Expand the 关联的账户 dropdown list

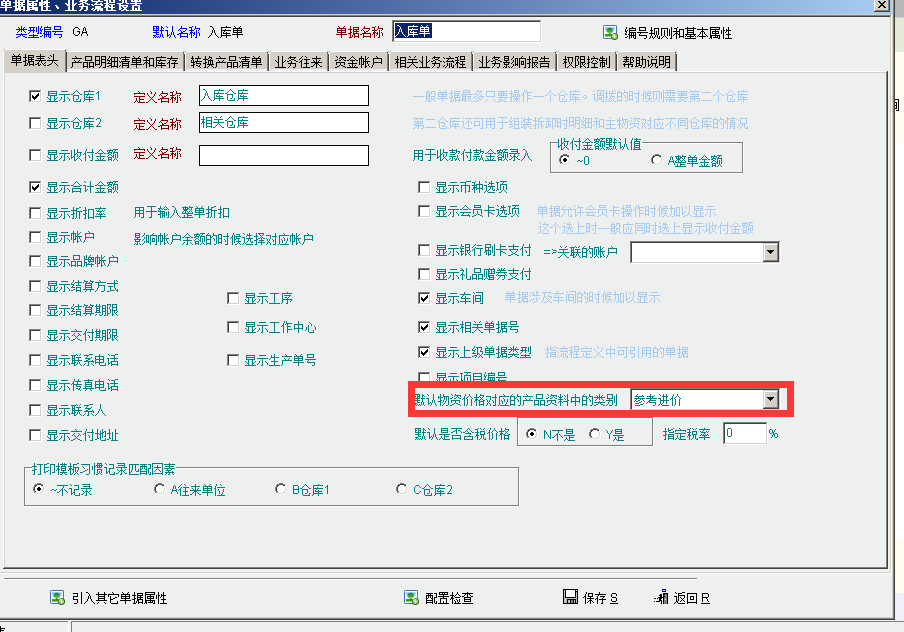click(x=770, y=252)
